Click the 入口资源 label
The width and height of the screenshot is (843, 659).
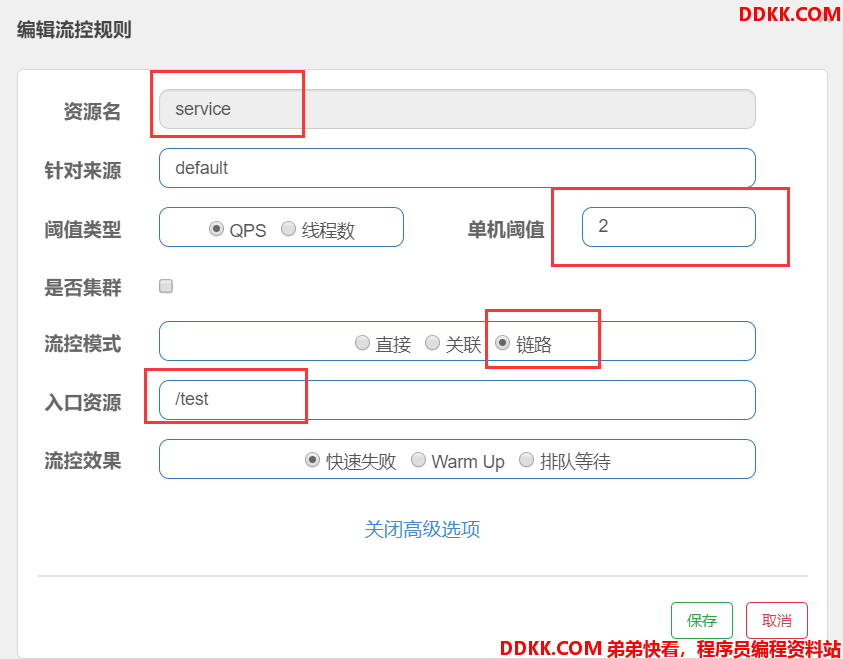pos(83,403)
